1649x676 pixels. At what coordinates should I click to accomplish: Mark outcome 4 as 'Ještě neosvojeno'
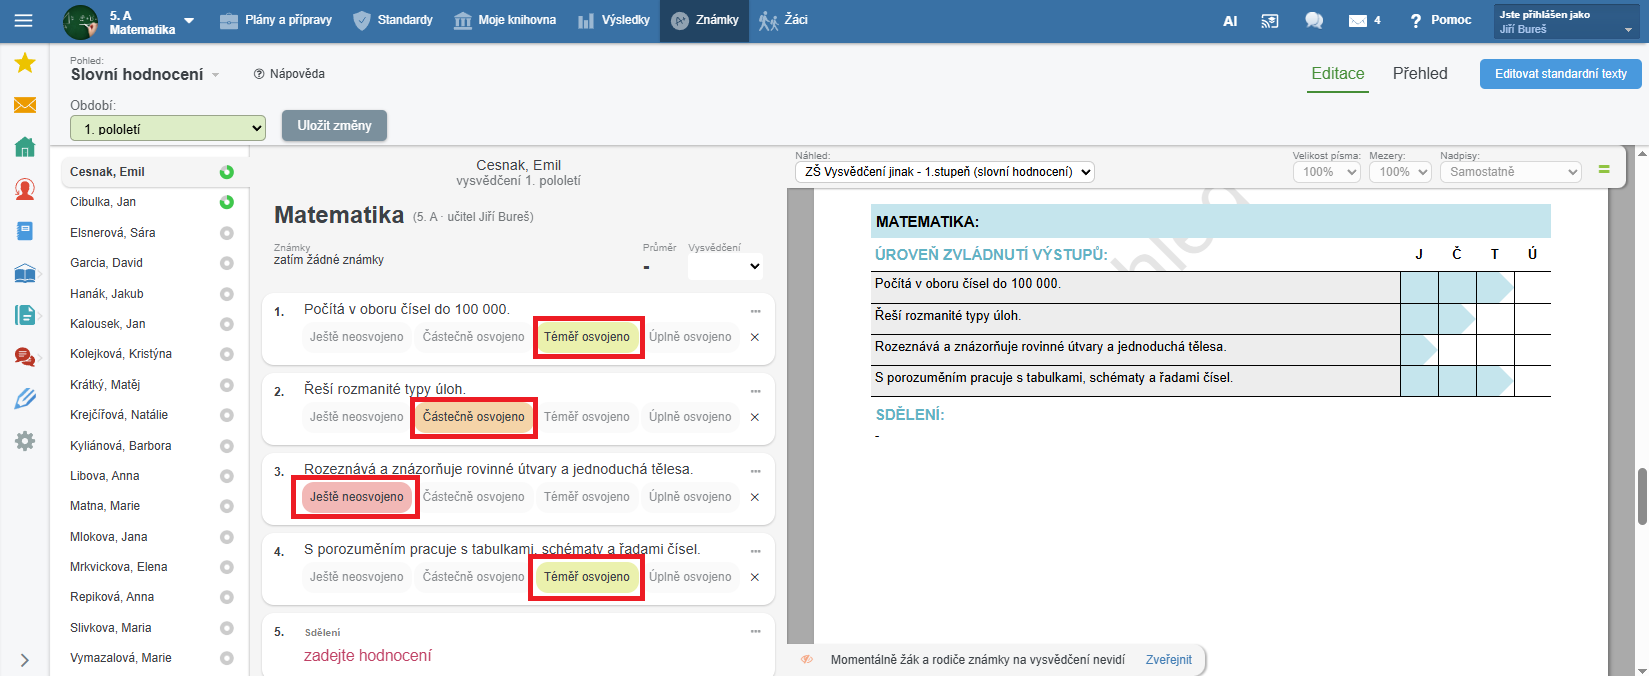[356, 577]
